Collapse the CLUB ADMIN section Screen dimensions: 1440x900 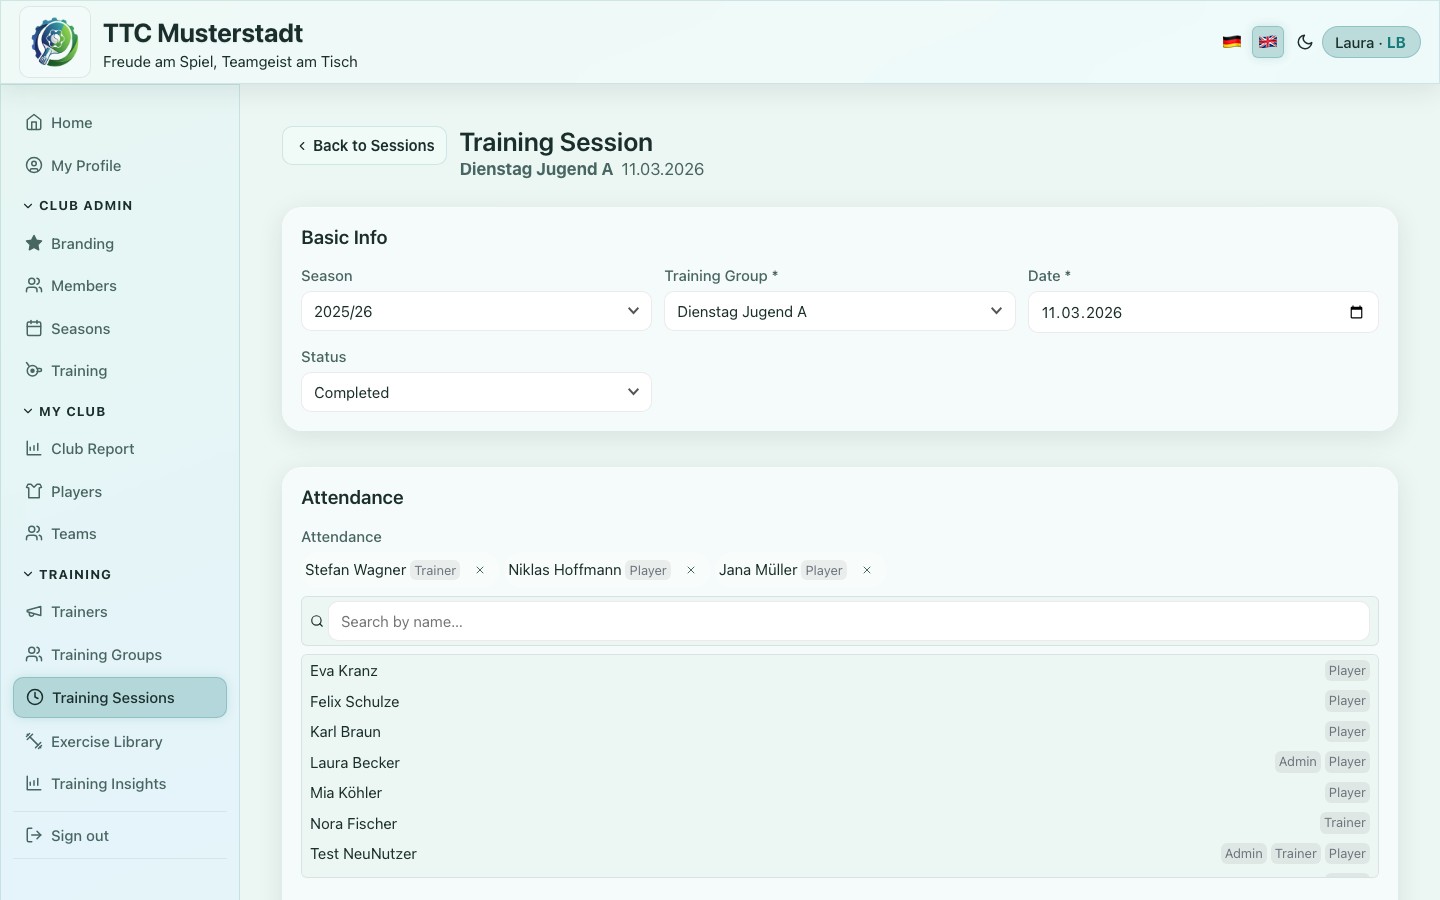[78, 206]
